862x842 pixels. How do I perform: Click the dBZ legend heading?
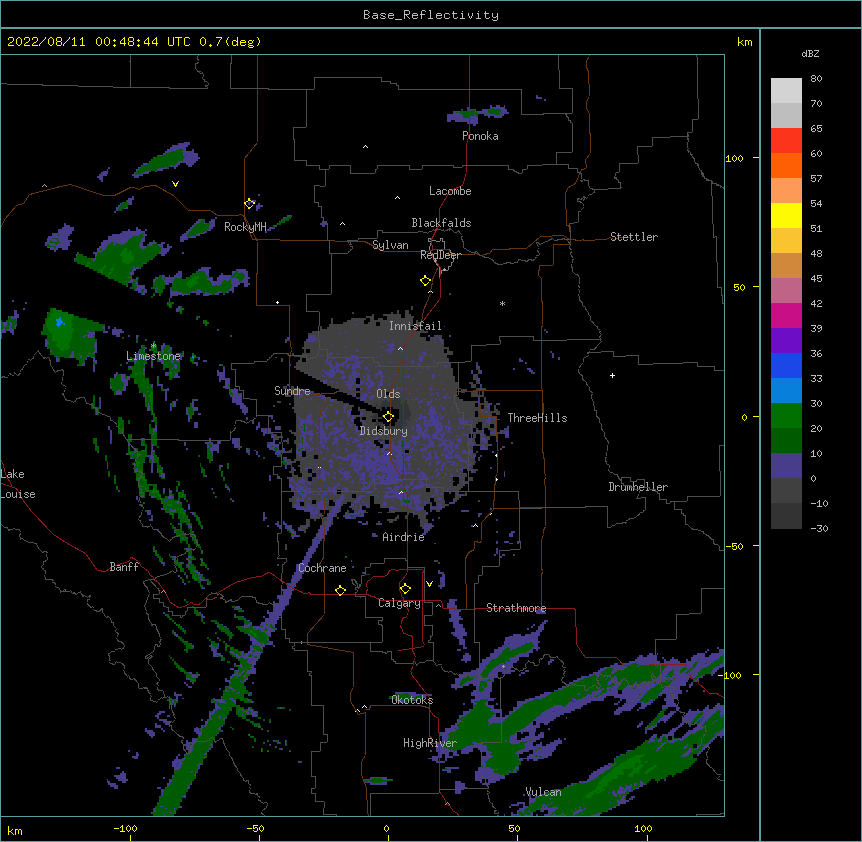point(810,53)
